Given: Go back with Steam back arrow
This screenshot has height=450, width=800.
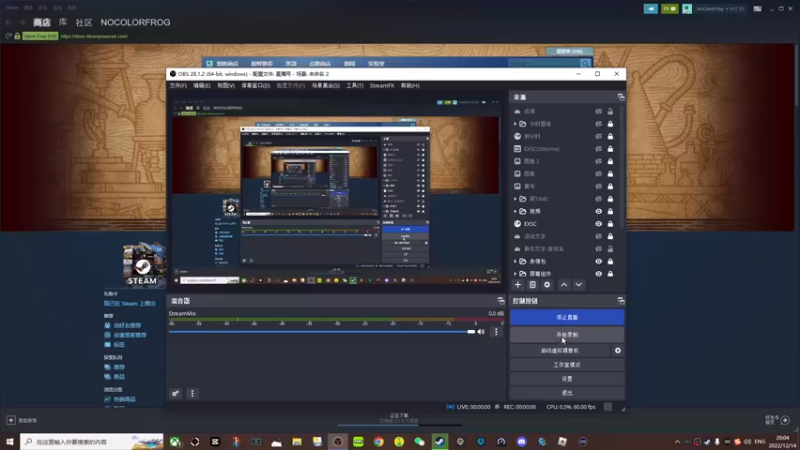Looking at the screenshot, I should (9, 22).
